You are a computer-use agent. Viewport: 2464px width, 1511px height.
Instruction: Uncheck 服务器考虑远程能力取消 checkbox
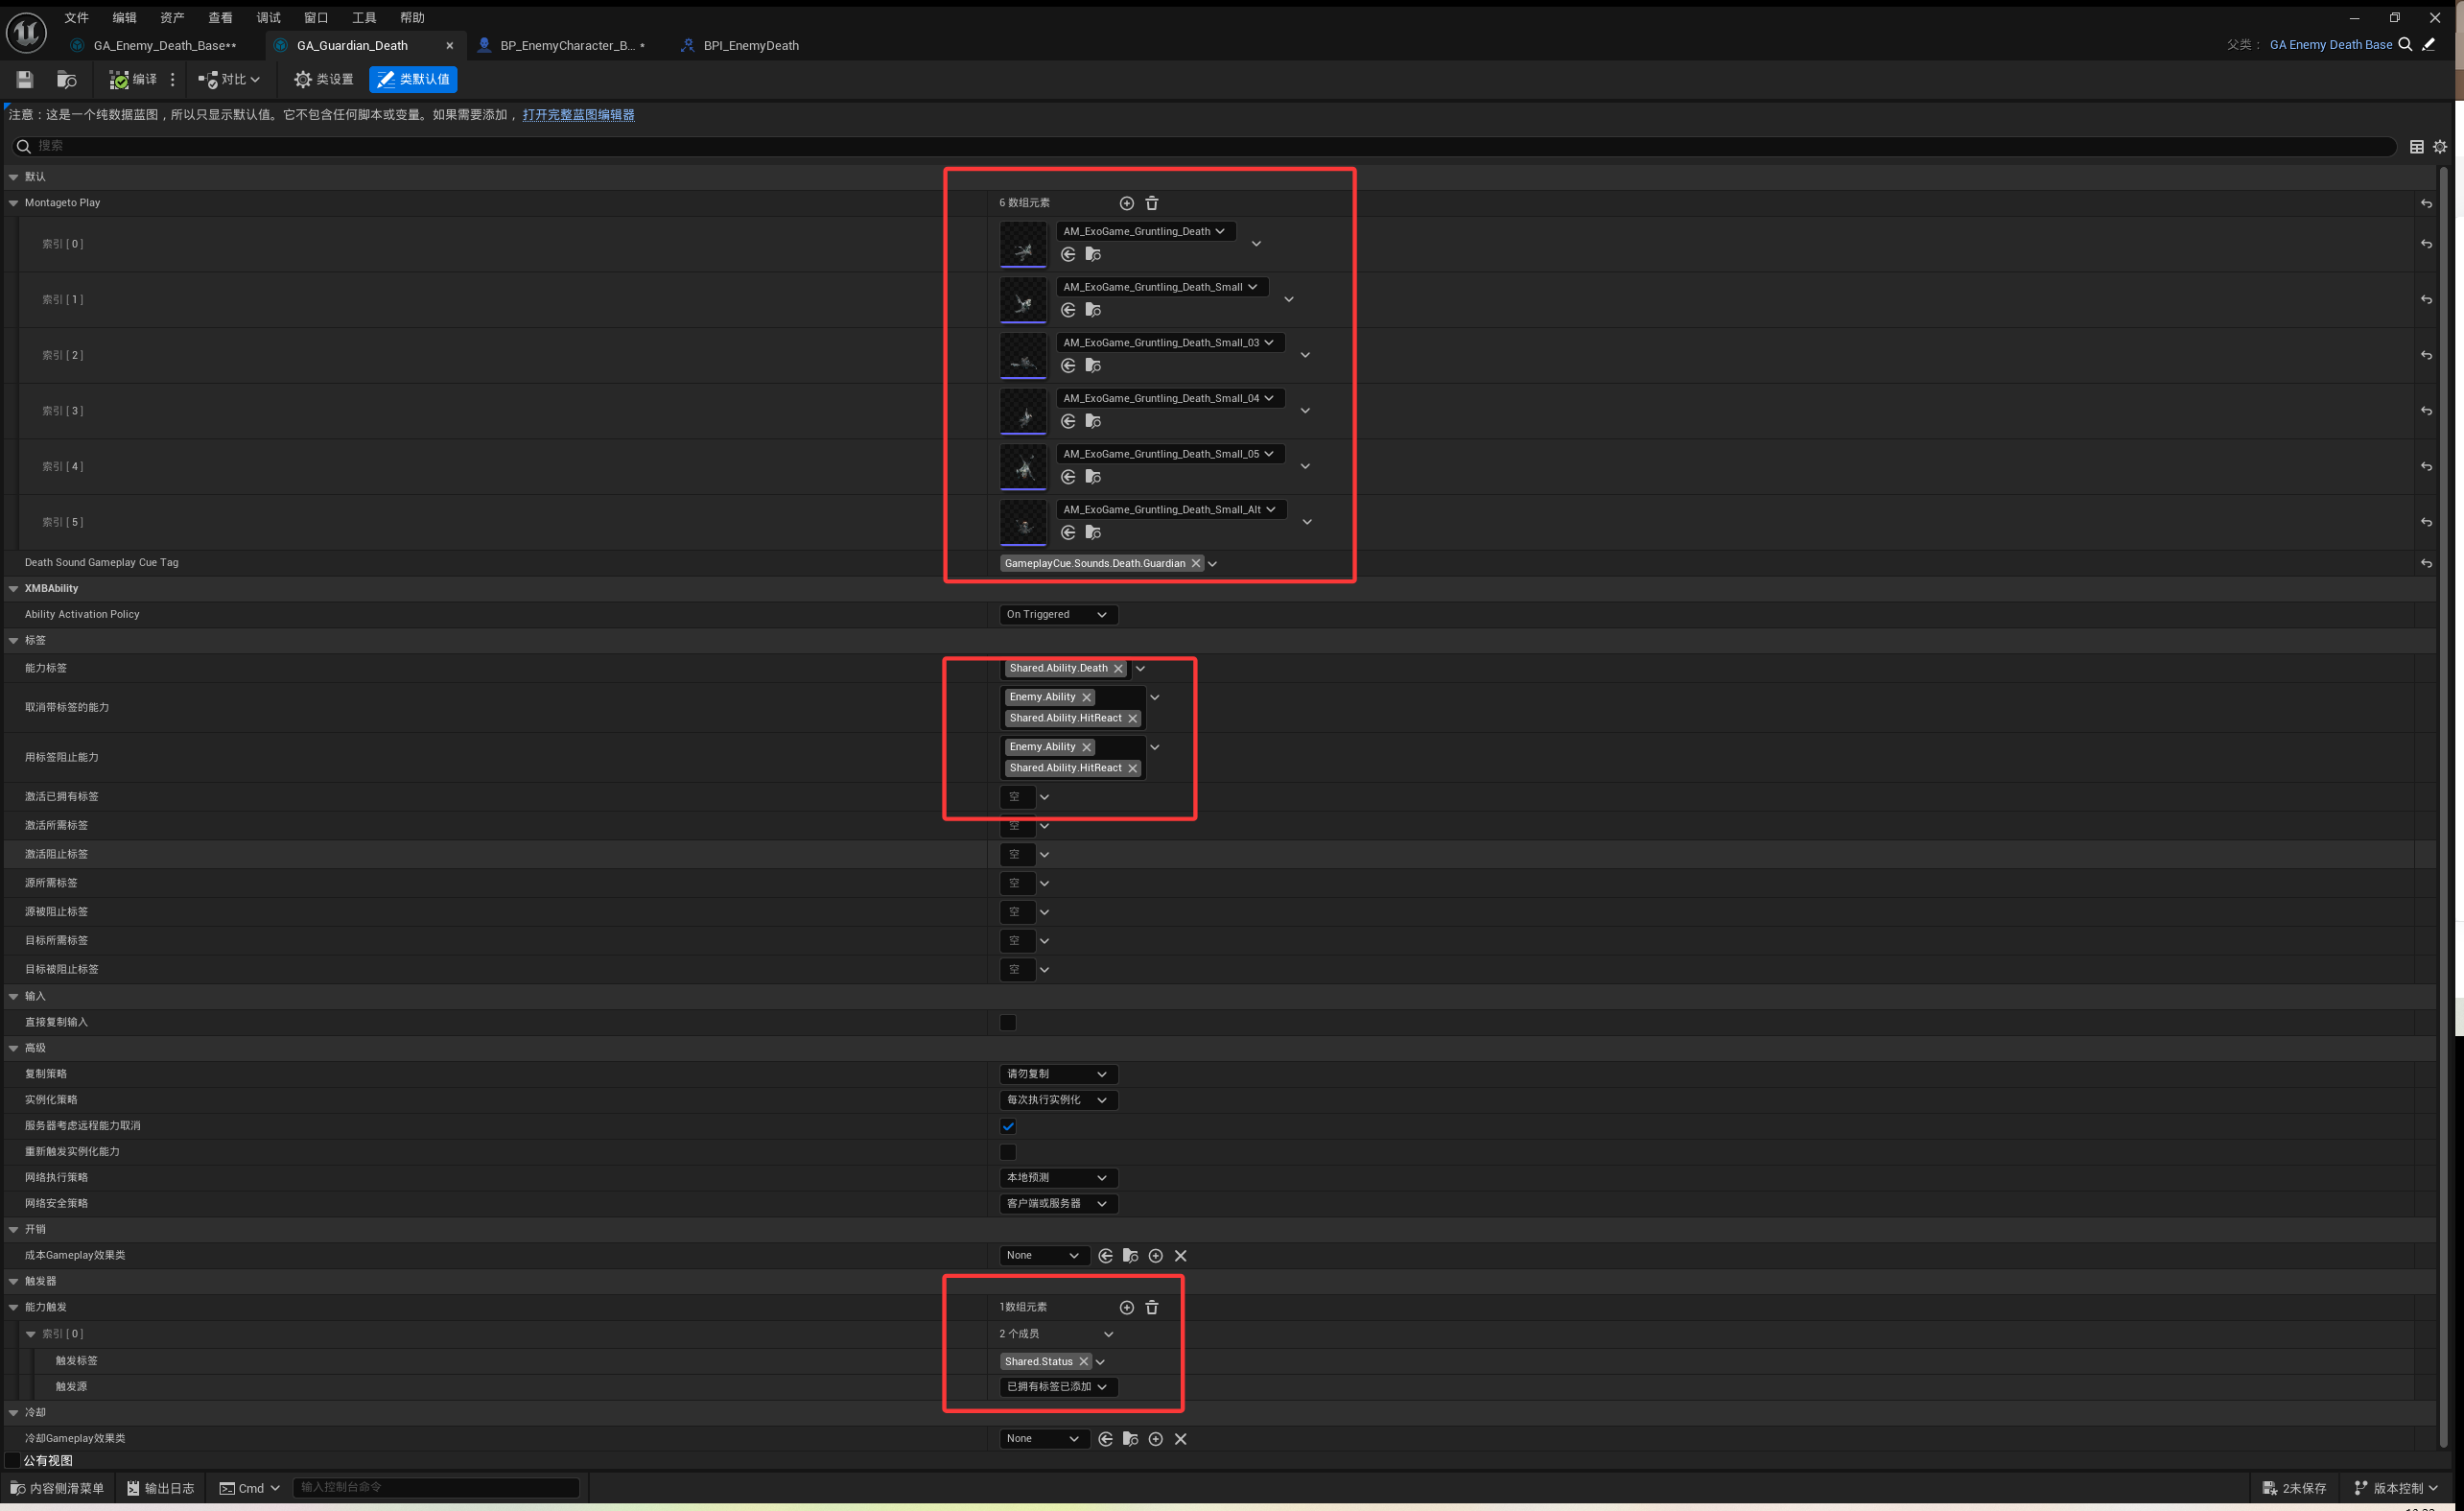[1008, 1126]
